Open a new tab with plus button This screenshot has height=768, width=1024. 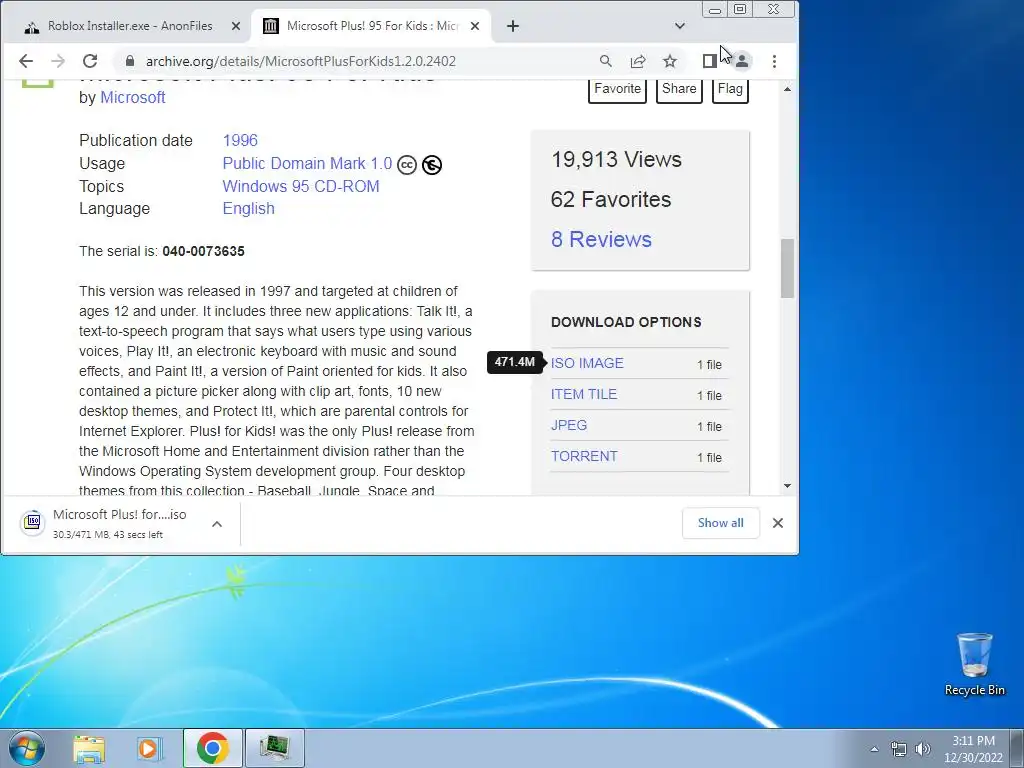[513, 26]
